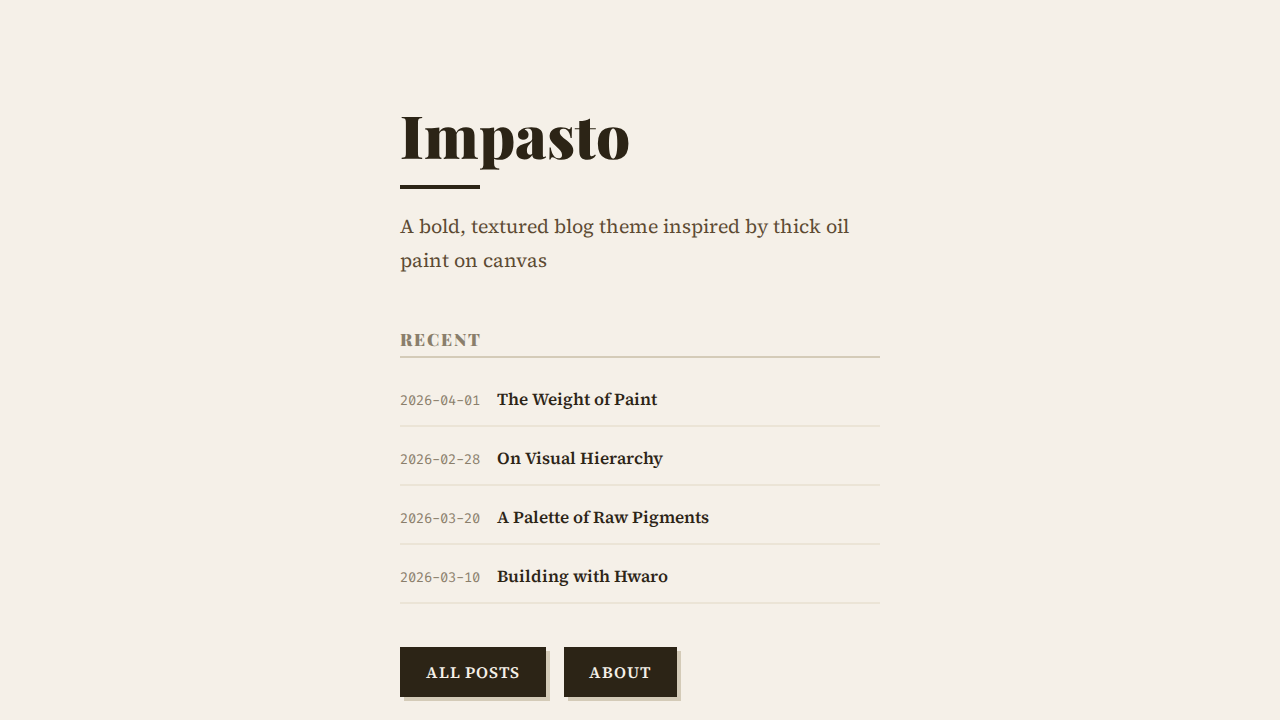Click the date 2026-04-01
Viewport: 1280px width, 720px height.
point(440,399)
